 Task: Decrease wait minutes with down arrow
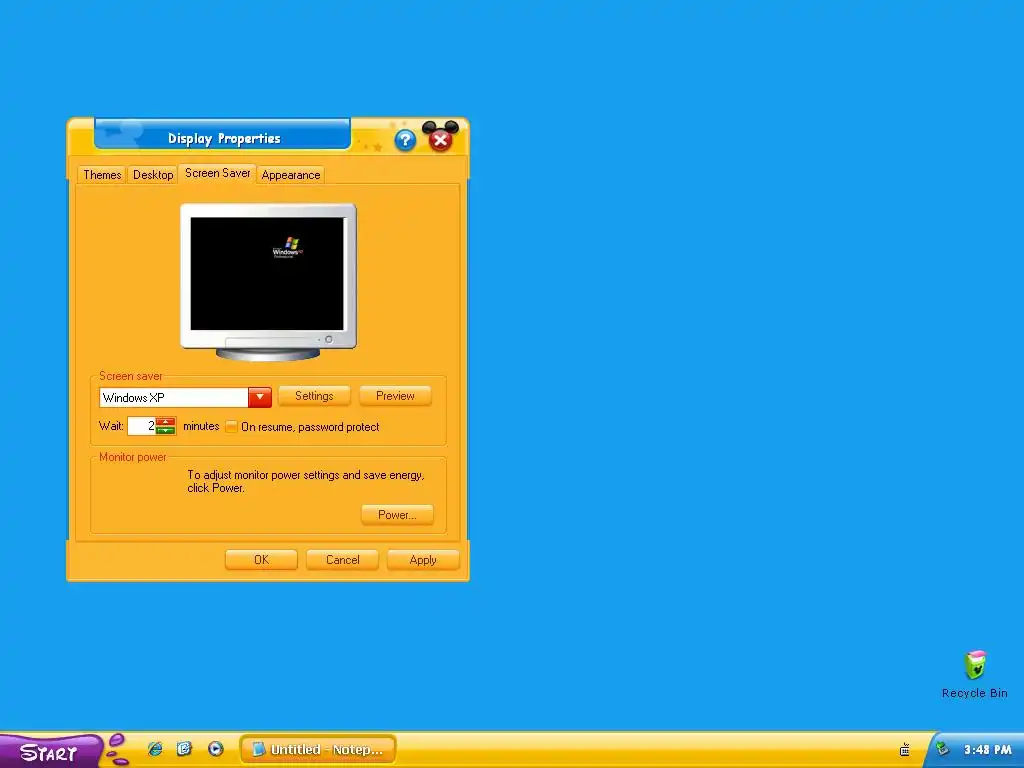(166, 430)
